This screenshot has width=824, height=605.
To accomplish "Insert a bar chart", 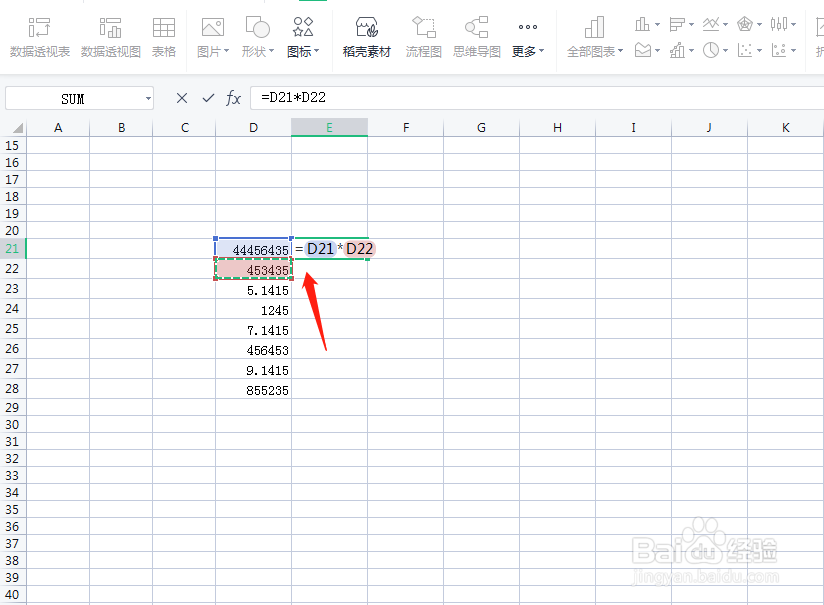I will point(677,24).
